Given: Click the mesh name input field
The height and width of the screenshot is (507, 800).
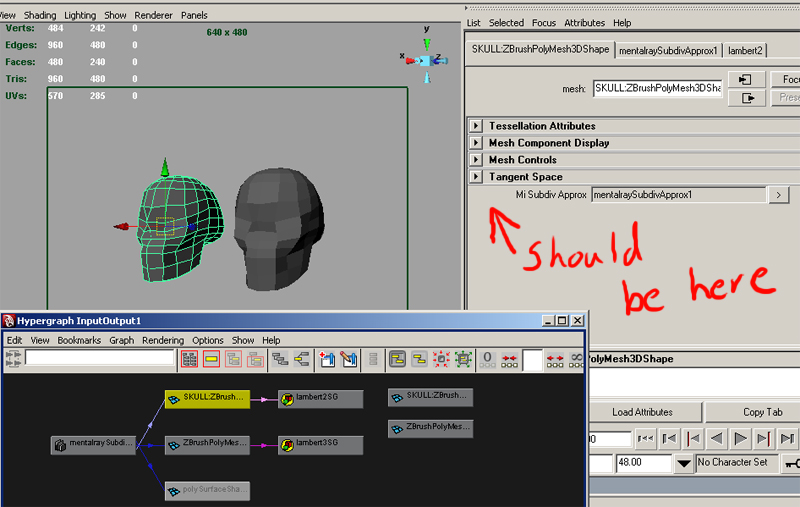Looking at the screenshot, I should [657, 88].
